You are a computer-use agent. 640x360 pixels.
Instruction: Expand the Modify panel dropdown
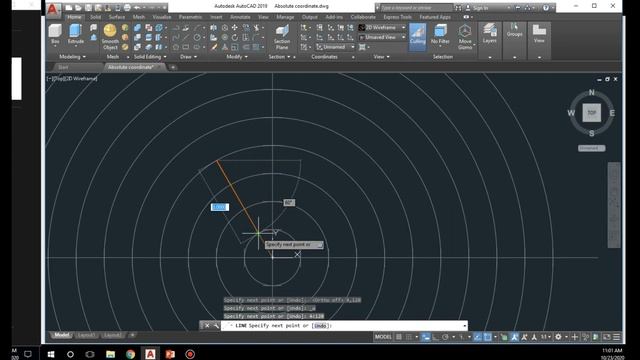coord(237,57)
